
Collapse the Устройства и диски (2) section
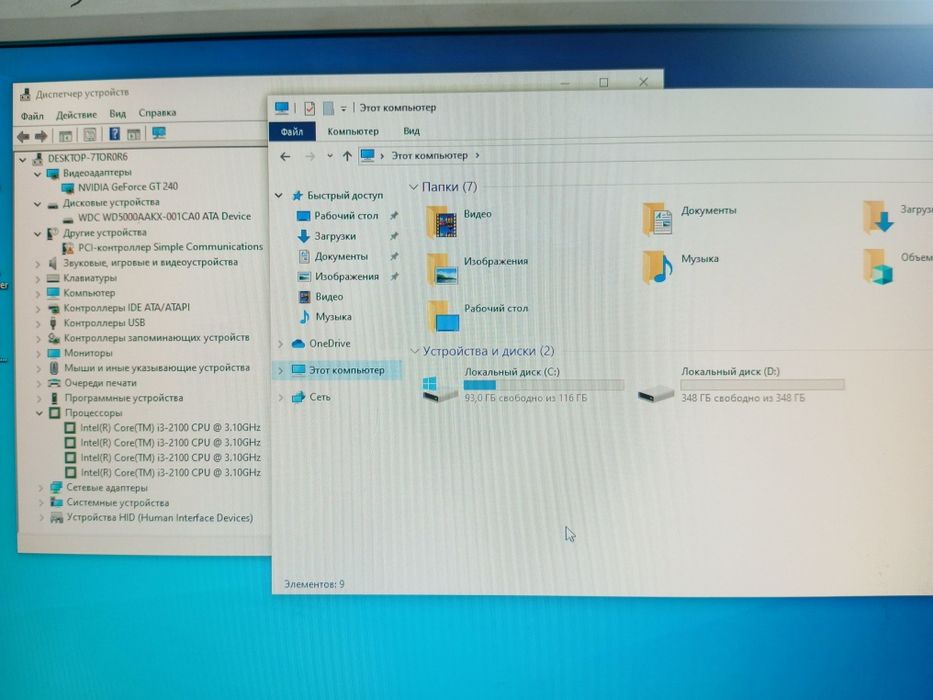[415, 351]
